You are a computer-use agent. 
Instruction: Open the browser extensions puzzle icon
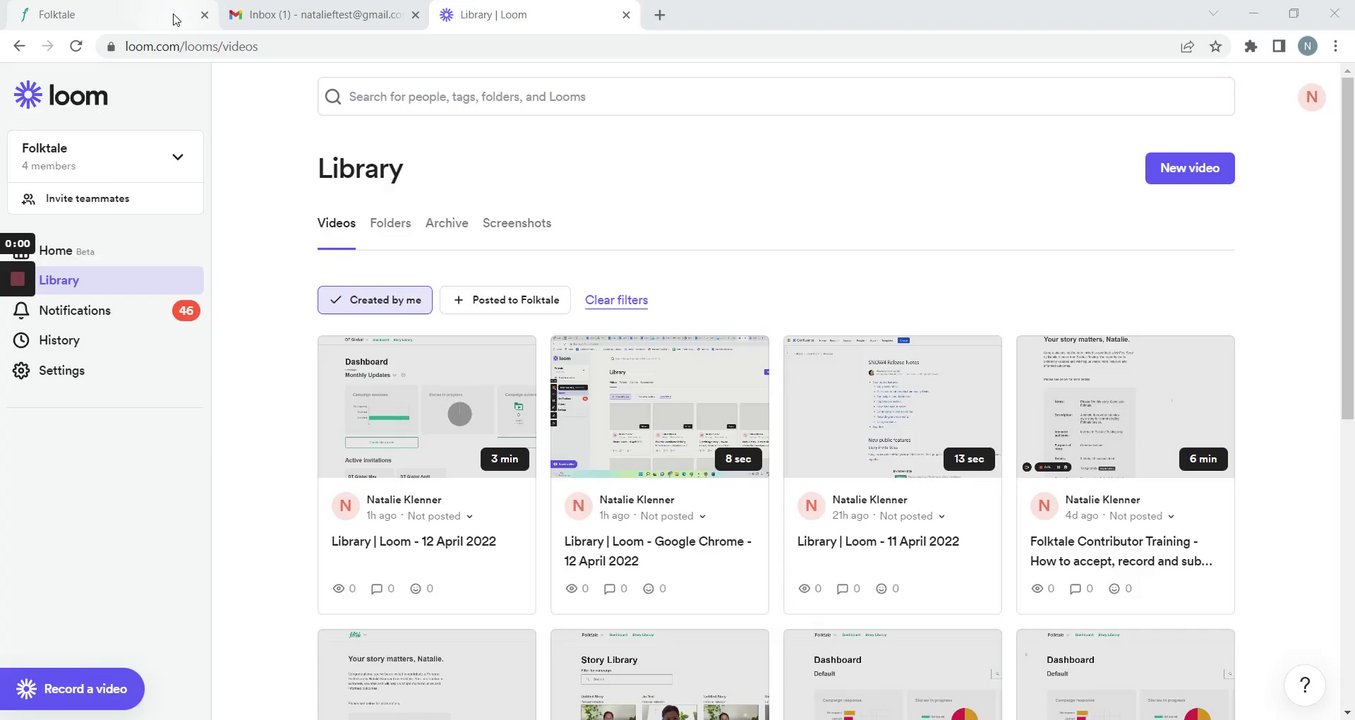tap(1251, 46)
